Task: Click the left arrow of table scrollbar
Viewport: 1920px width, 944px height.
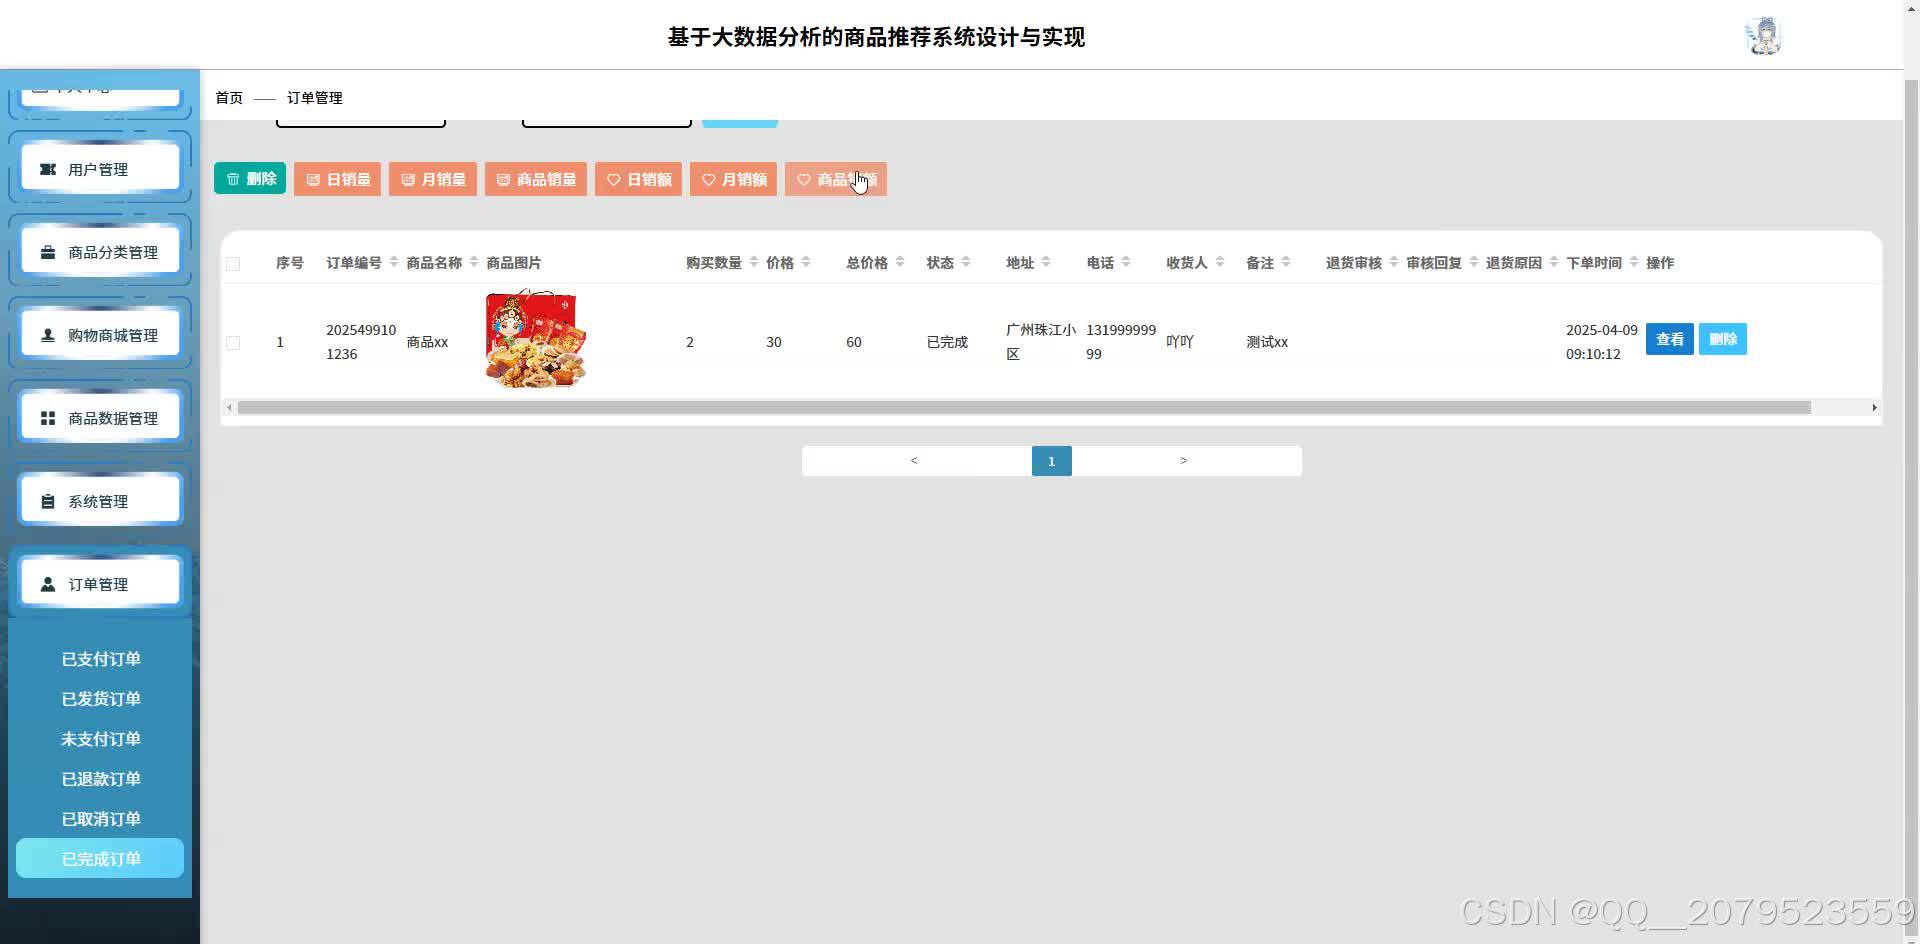Action: (x=229, y=408)
